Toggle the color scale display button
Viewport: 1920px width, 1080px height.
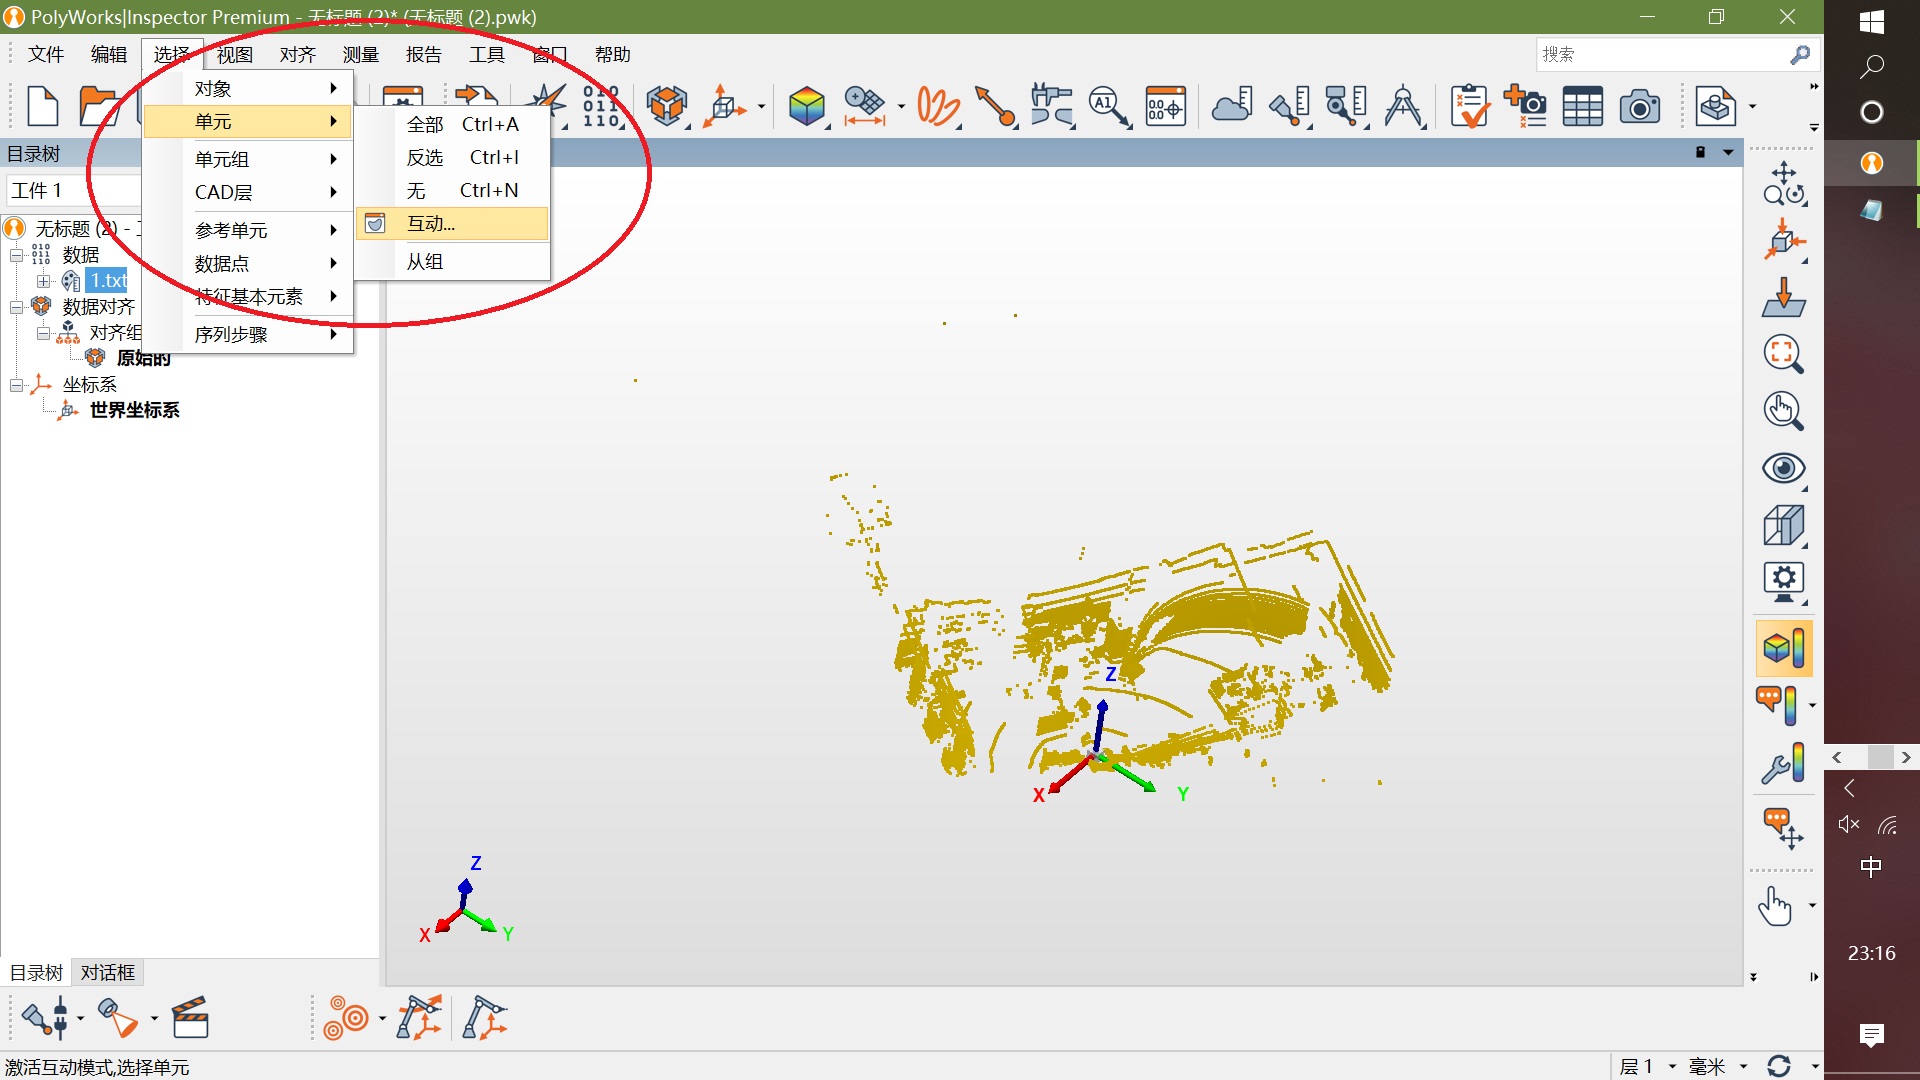(1783, 648)
